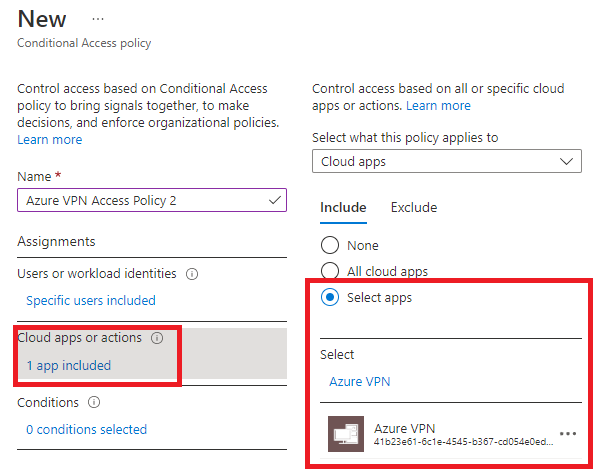Click the Azure VPN app ID text
This screenshot has height=472, width=605.
coord(463,442)
